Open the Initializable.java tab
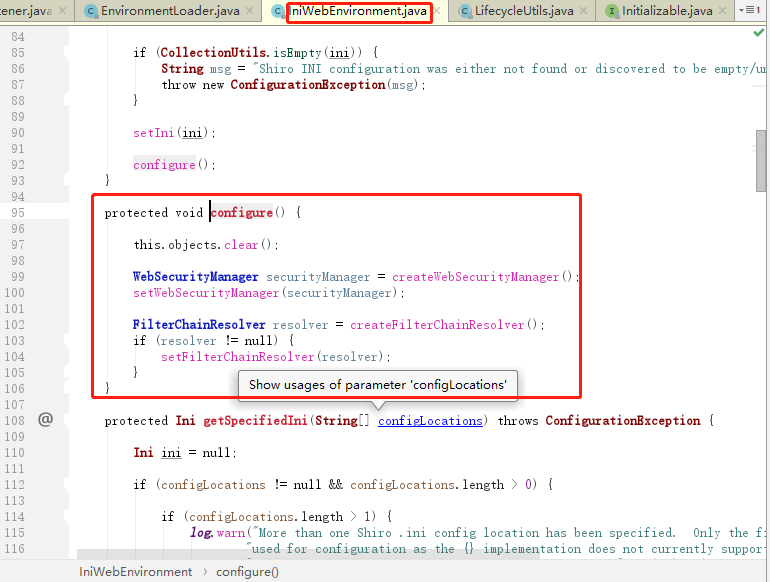The image size is (770, 582). click(667, 10)
